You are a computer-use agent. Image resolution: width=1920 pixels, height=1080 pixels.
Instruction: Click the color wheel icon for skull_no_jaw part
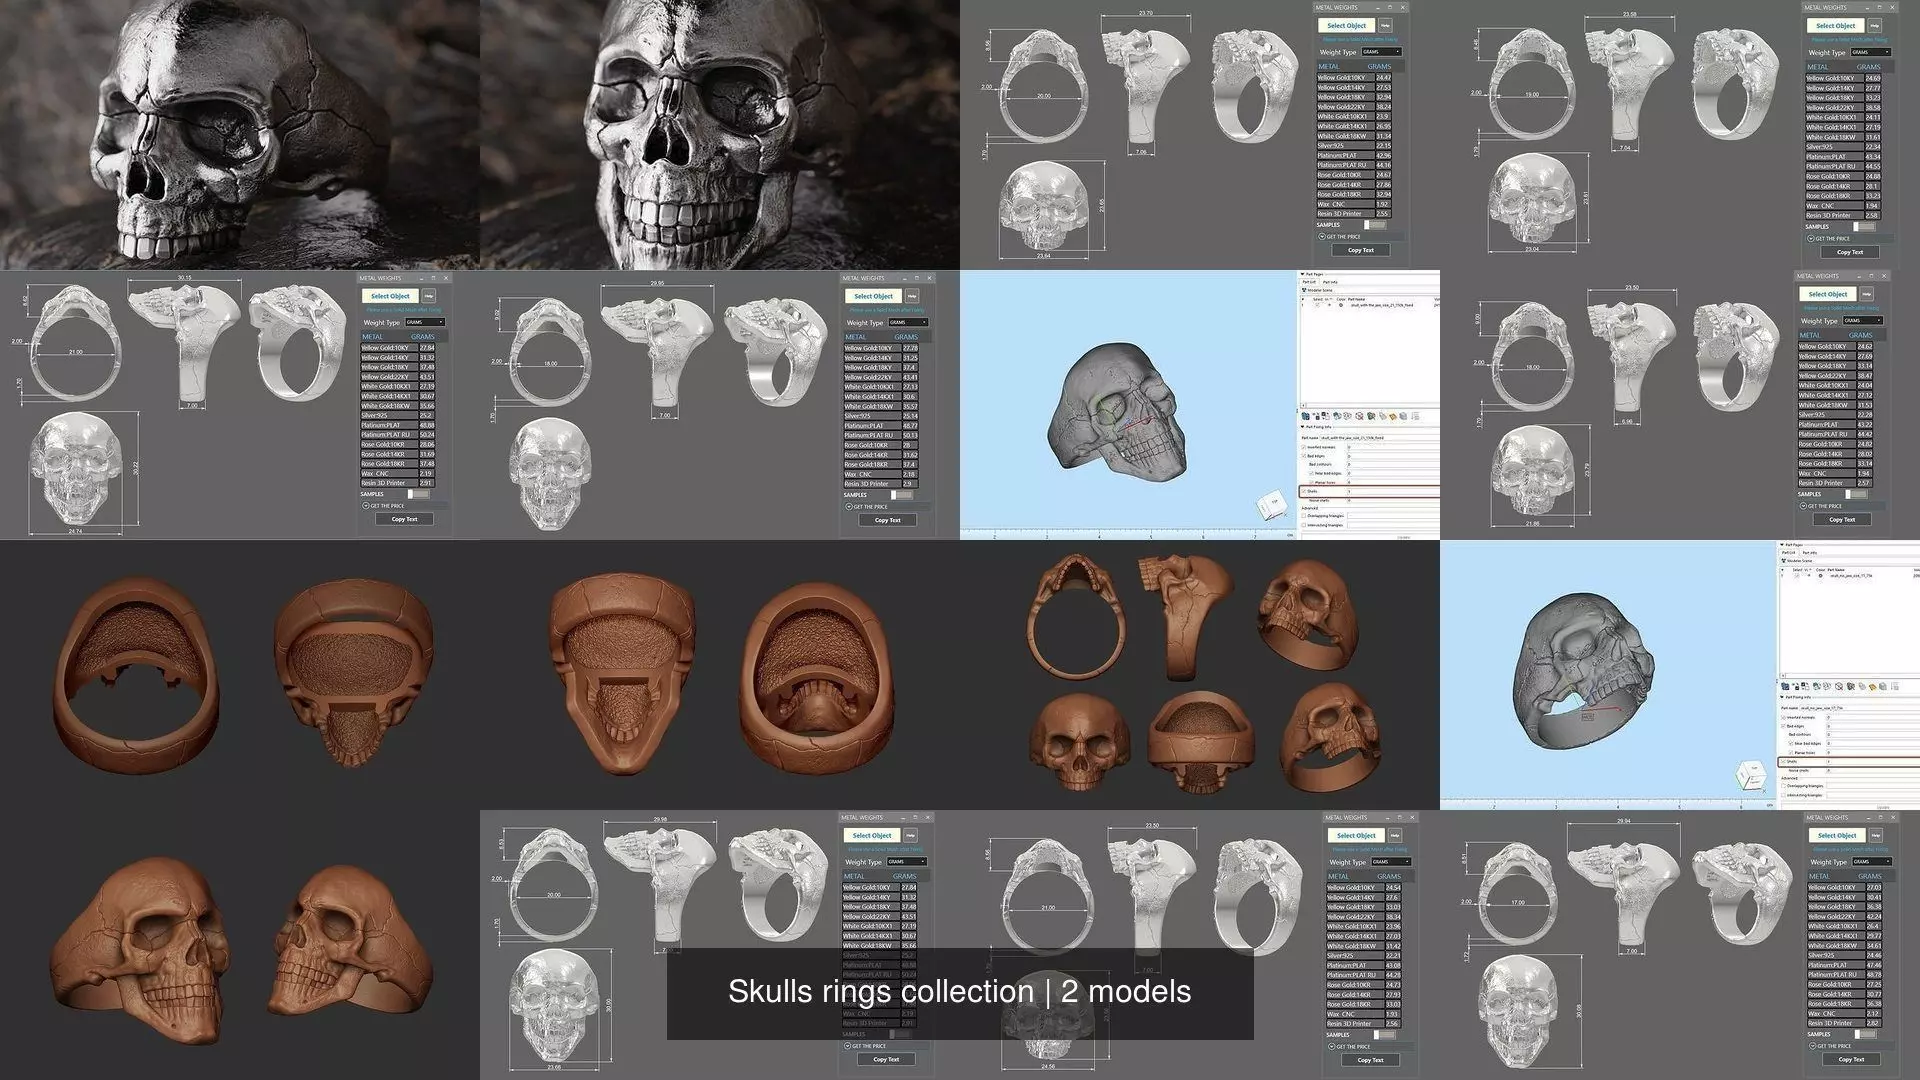pyautogui.click(x=1821, y=576)
